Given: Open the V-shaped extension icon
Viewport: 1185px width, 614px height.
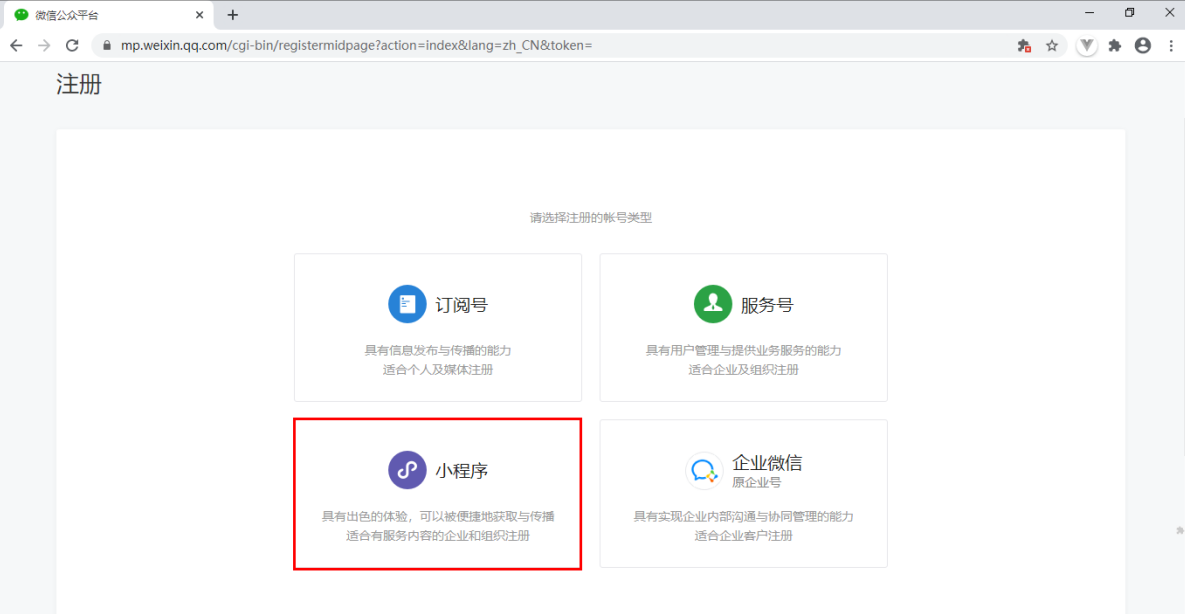Looking at the screenshot, I should (x=1086, y=45).
